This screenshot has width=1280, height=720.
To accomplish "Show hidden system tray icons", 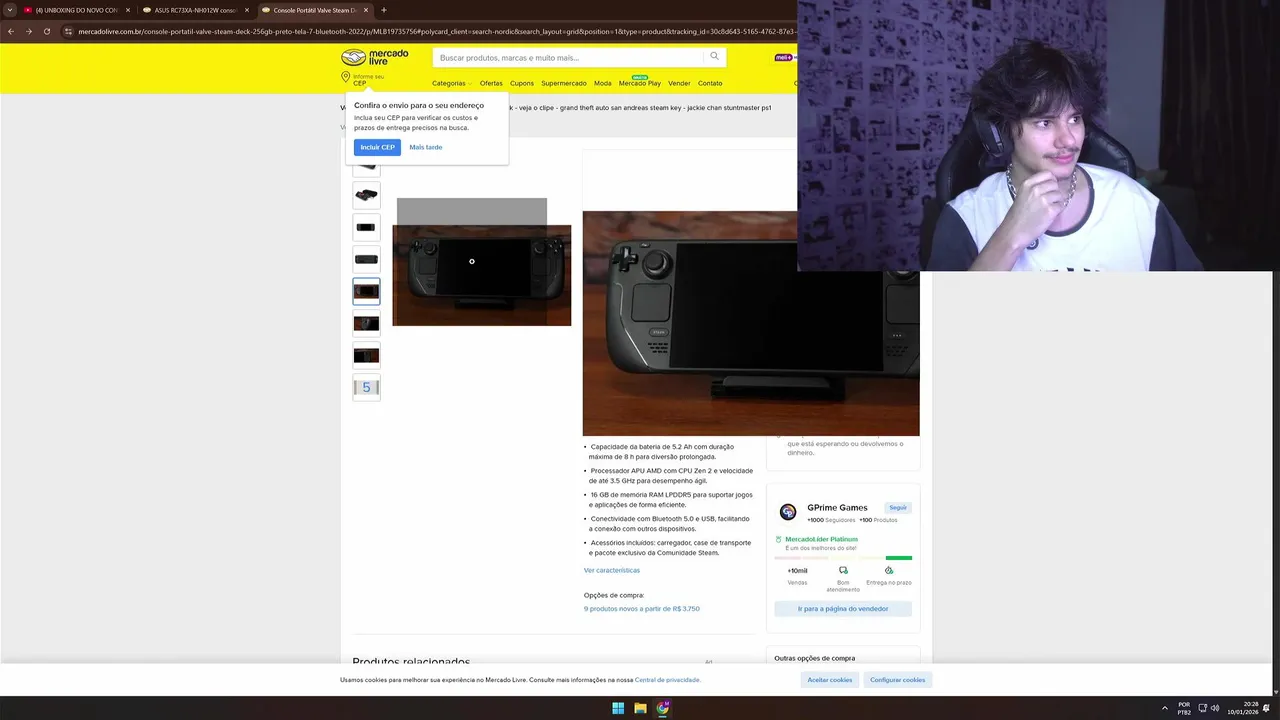I will tap(1164, 708).
